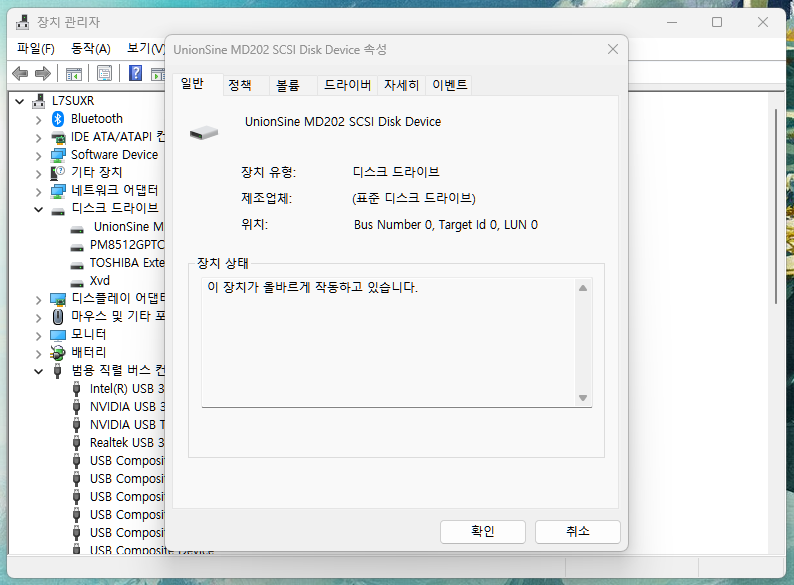Viewport: 794px width, 585px height.
Task: Click device status scroll down arrow
Action: (583, 398)
